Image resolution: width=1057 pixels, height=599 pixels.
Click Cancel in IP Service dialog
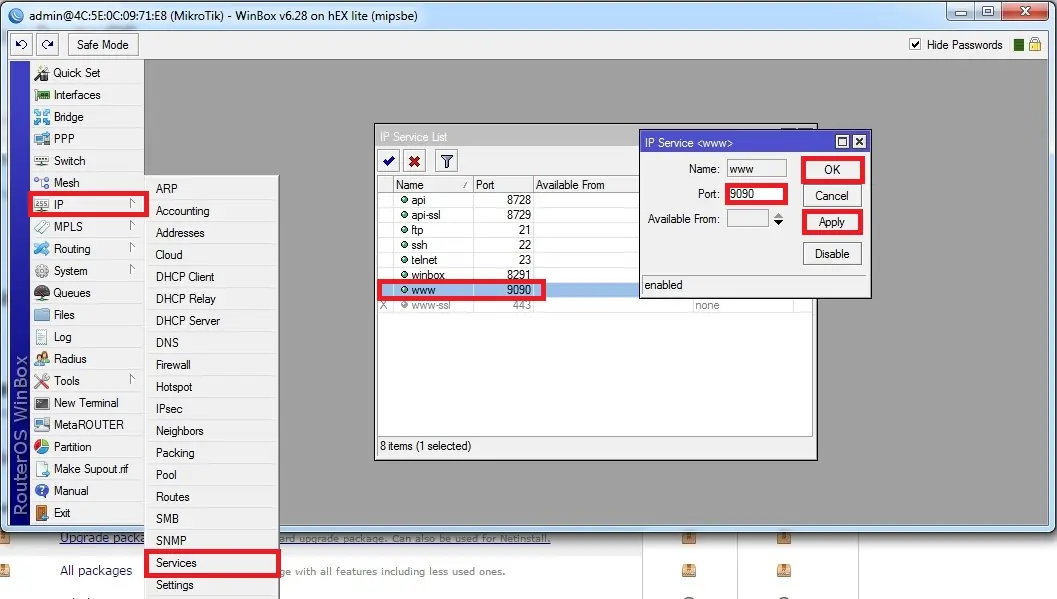click(832, 196)
